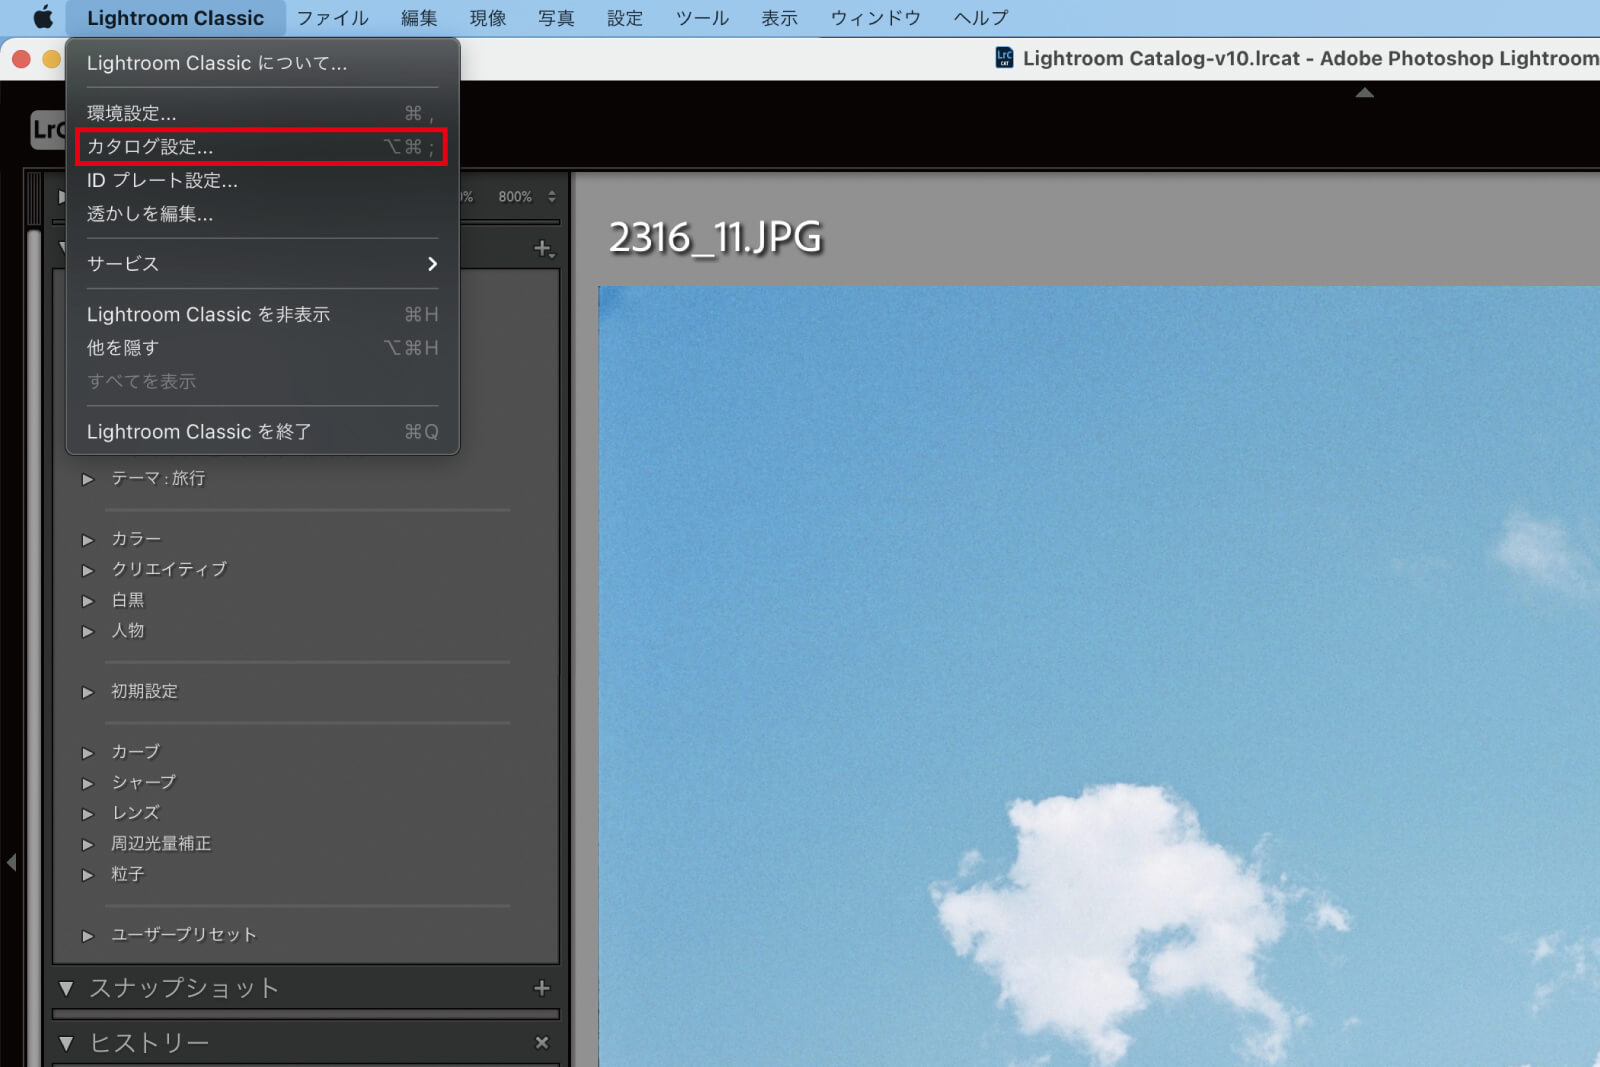Open the 編集 menu
This screenshot has height=1067, width=1600.
tap(419, 18)
